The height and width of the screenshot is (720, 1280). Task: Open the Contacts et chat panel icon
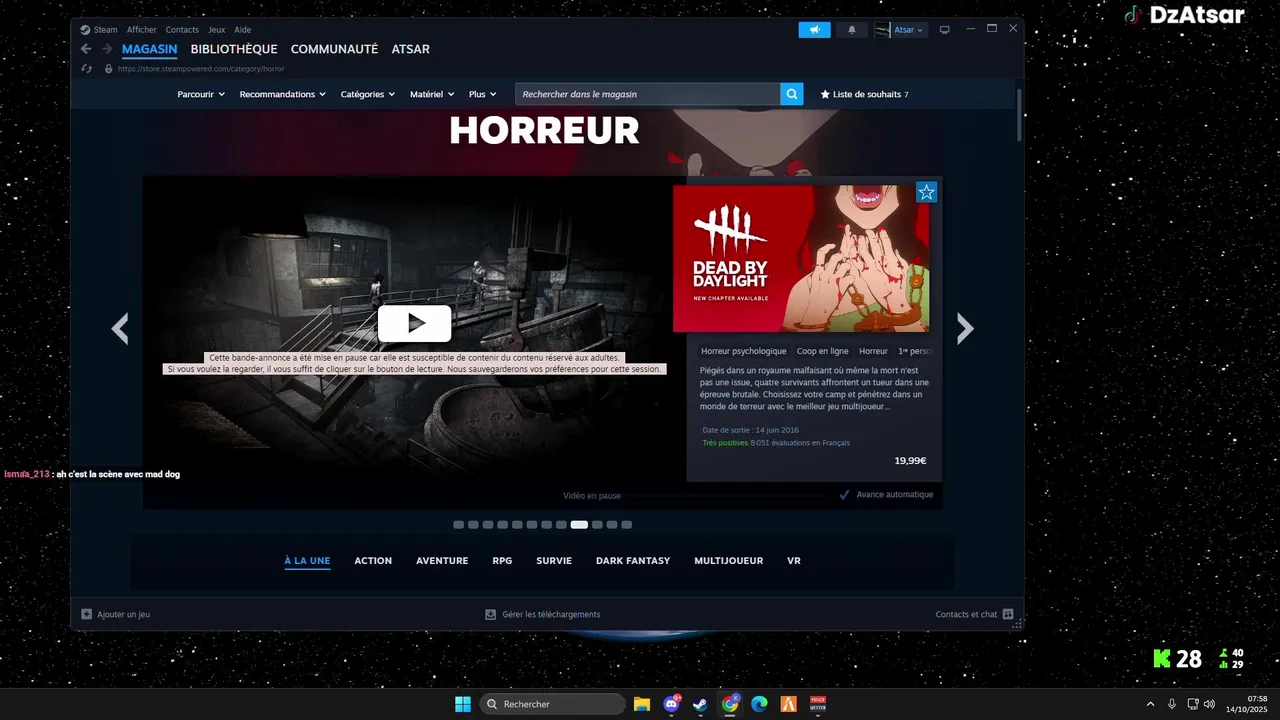(1008, 614)
